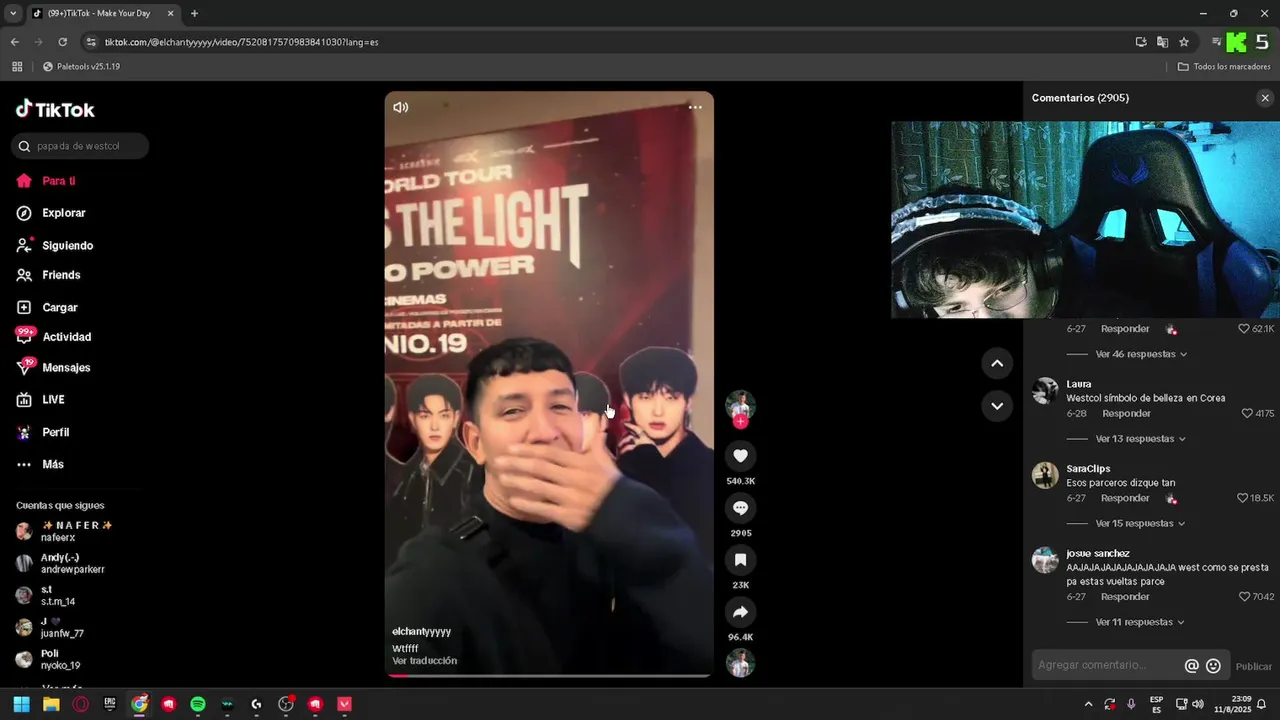
Task: Seek on the video progress bar
Action: coord(549,675)
